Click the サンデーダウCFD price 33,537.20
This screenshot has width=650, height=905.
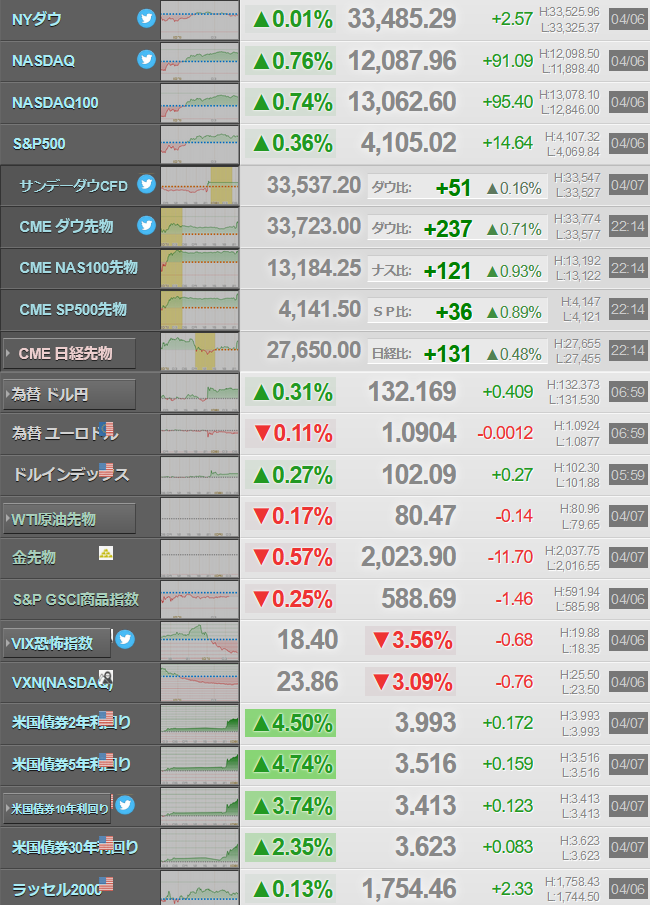click(313, 185)
